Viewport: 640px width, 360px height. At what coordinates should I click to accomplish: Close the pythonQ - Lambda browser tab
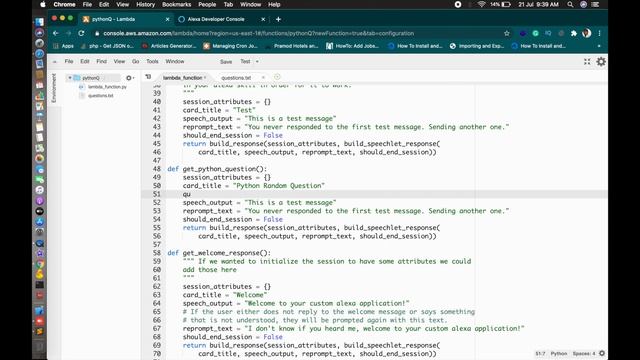(x=167, y=19)
